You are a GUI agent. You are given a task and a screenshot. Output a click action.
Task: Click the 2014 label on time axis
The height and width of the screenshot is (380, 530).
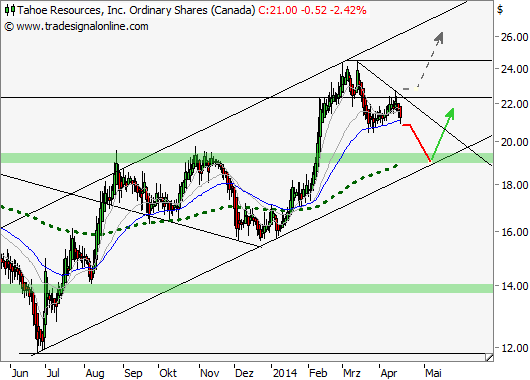click(x=285, y=373)
